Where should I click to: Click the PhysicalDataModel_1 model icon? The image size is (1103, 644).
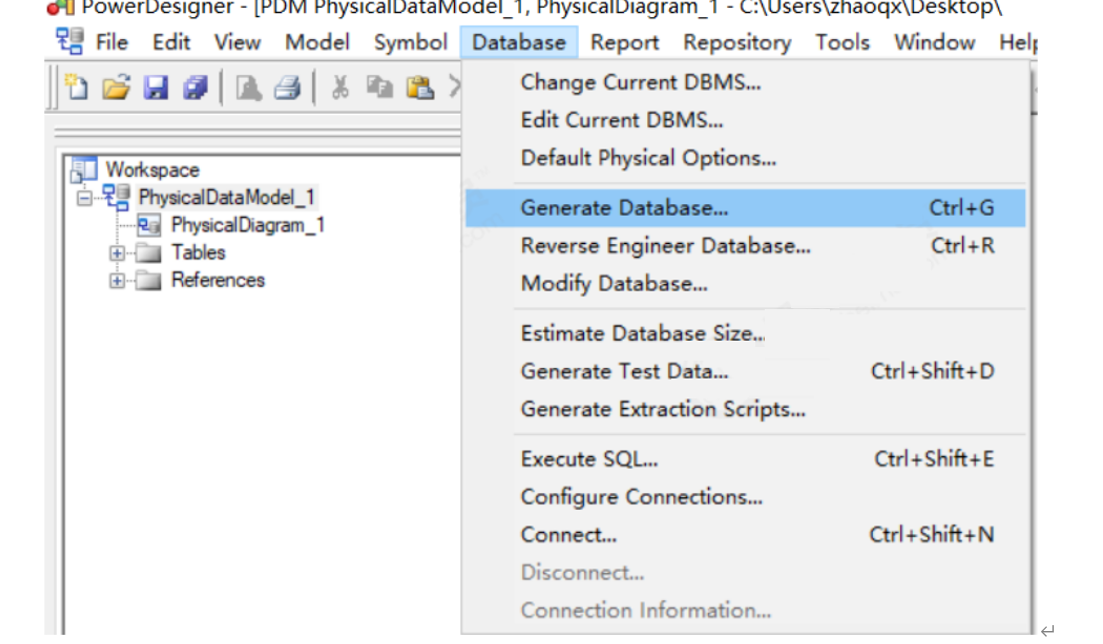[x=117, y=197]
